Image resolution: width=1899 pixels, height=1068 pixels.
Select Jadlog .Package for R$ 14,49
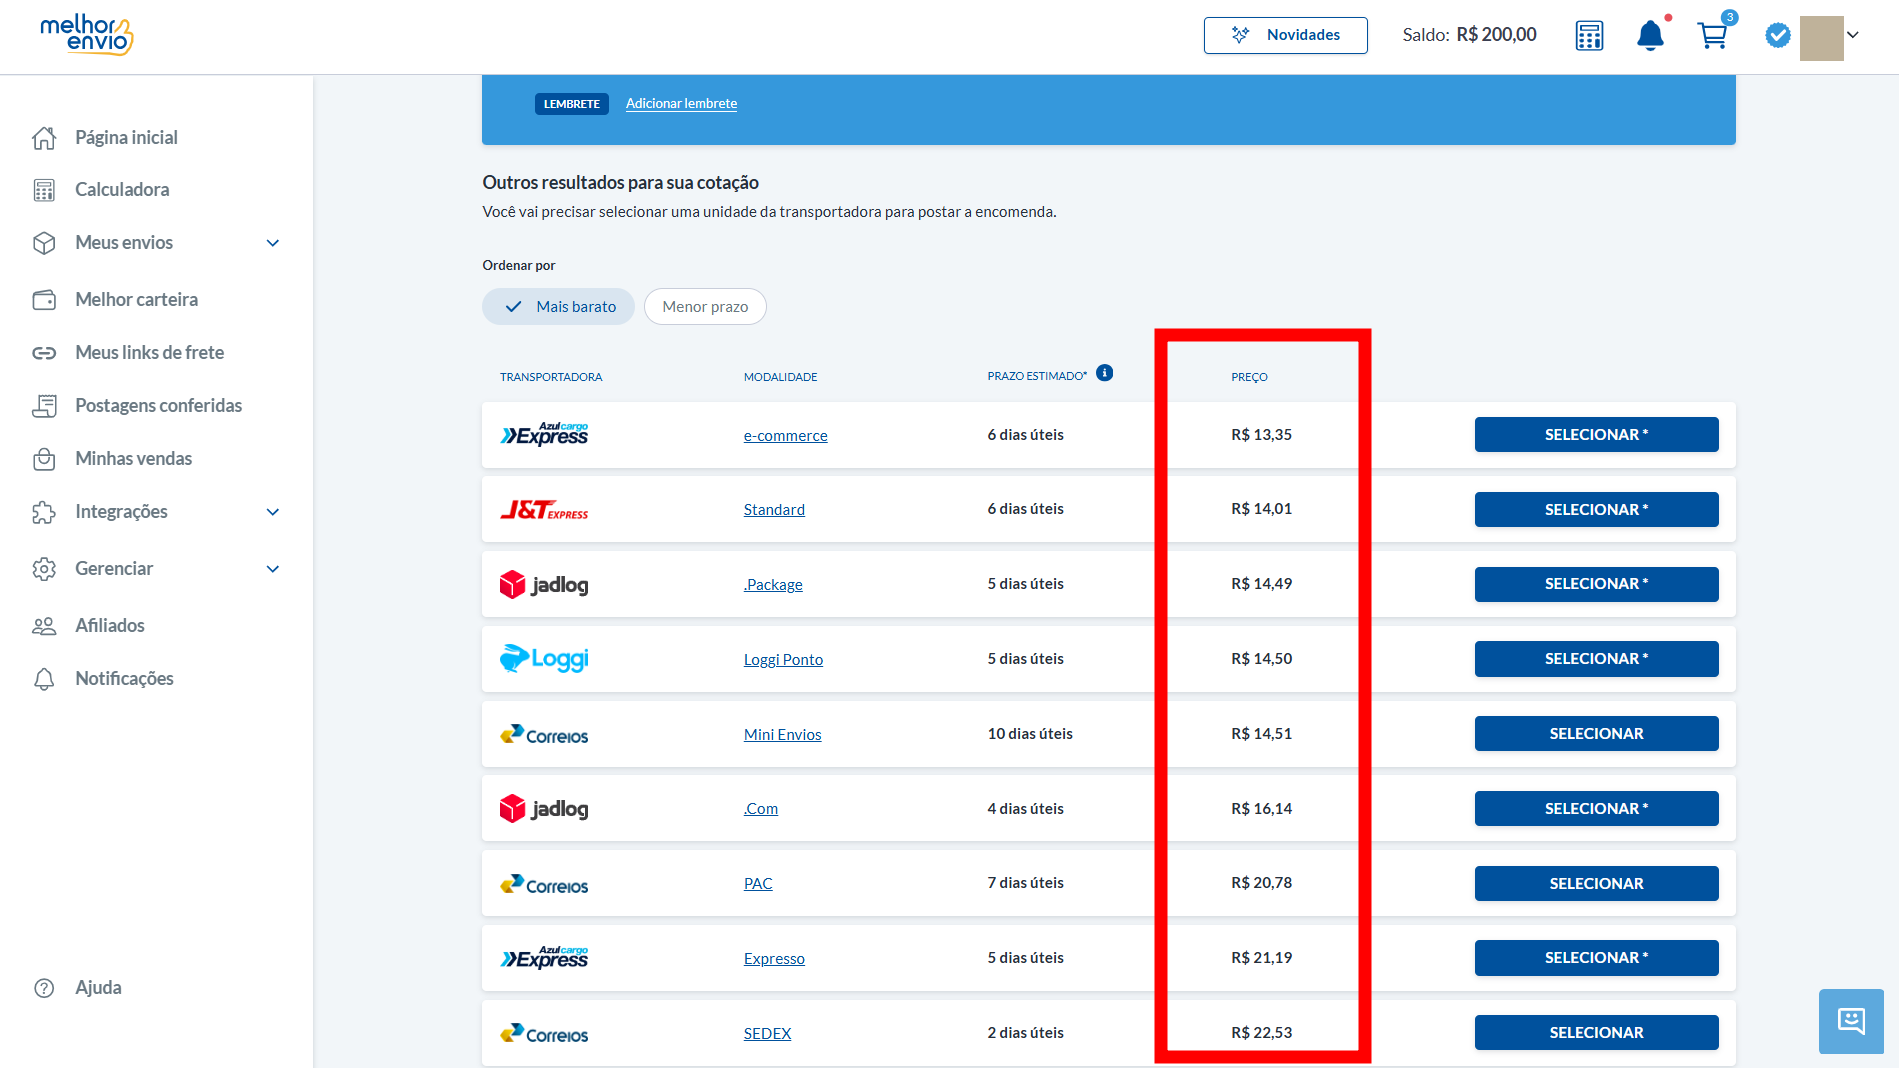[1596, 584]
